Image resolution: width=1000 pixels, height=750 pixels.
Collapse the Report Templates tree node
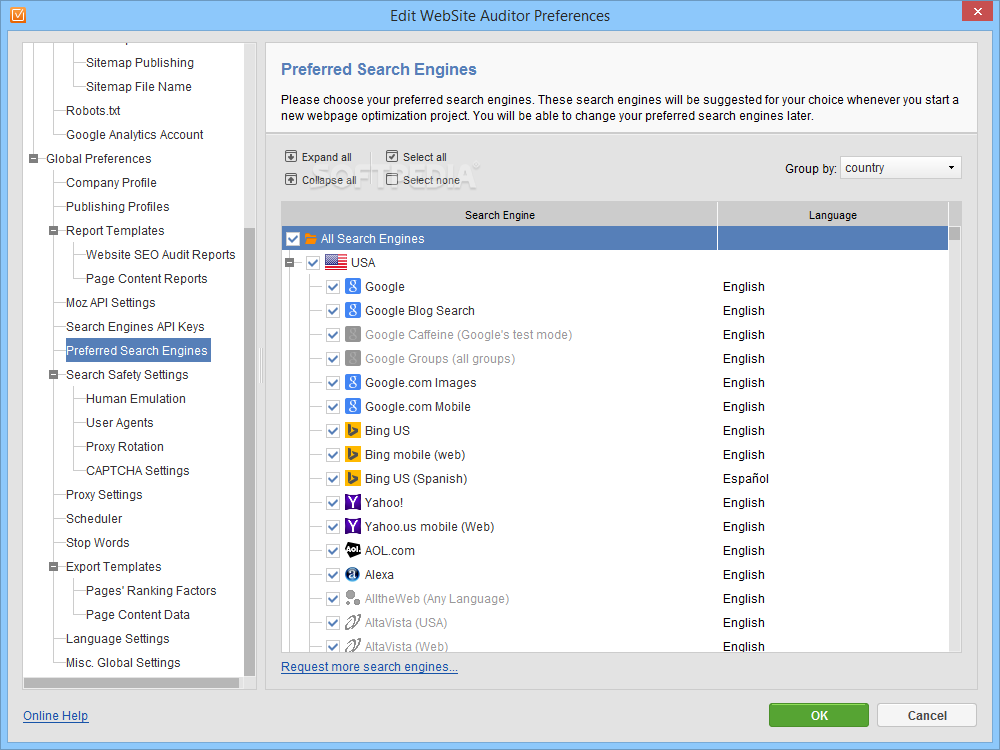pyautogui.click(x=54, y=230)
